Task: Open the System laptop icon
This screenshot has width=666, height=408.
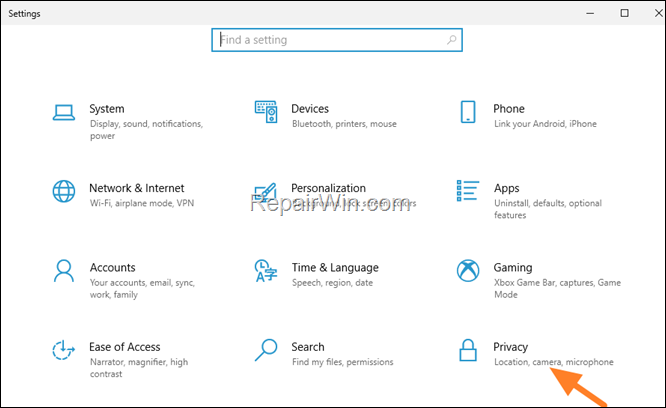Action: point(64,113)
